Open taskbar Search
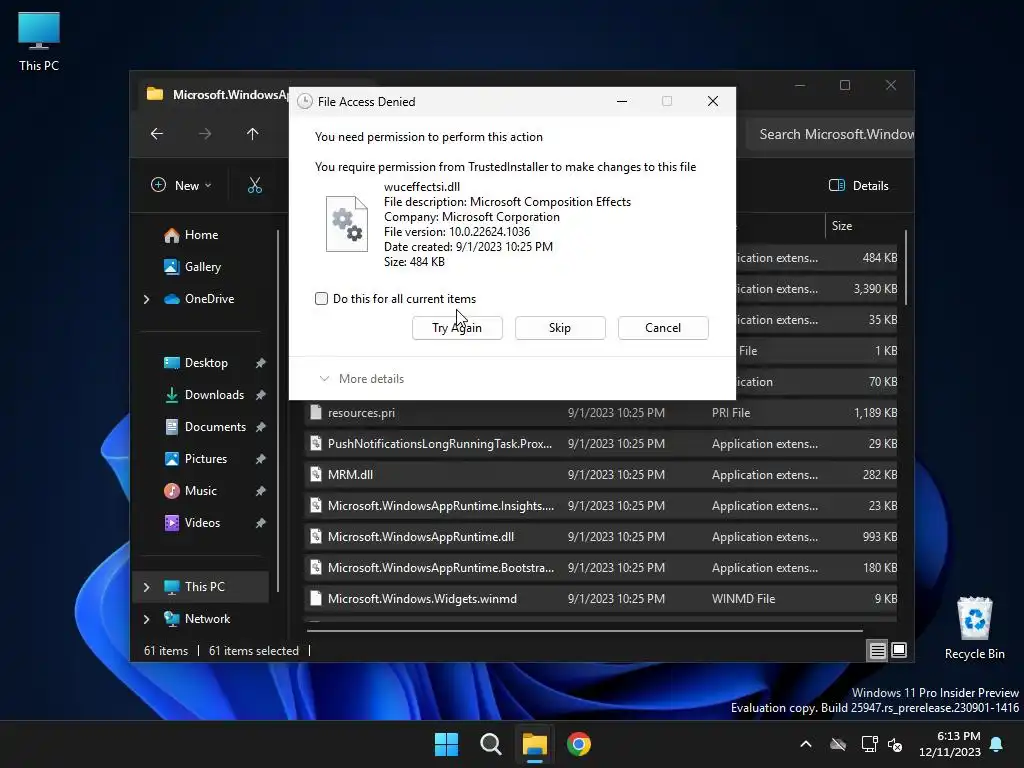Image resolution: width=1024 pixels, height=768 pixels. tap(490, 744)
